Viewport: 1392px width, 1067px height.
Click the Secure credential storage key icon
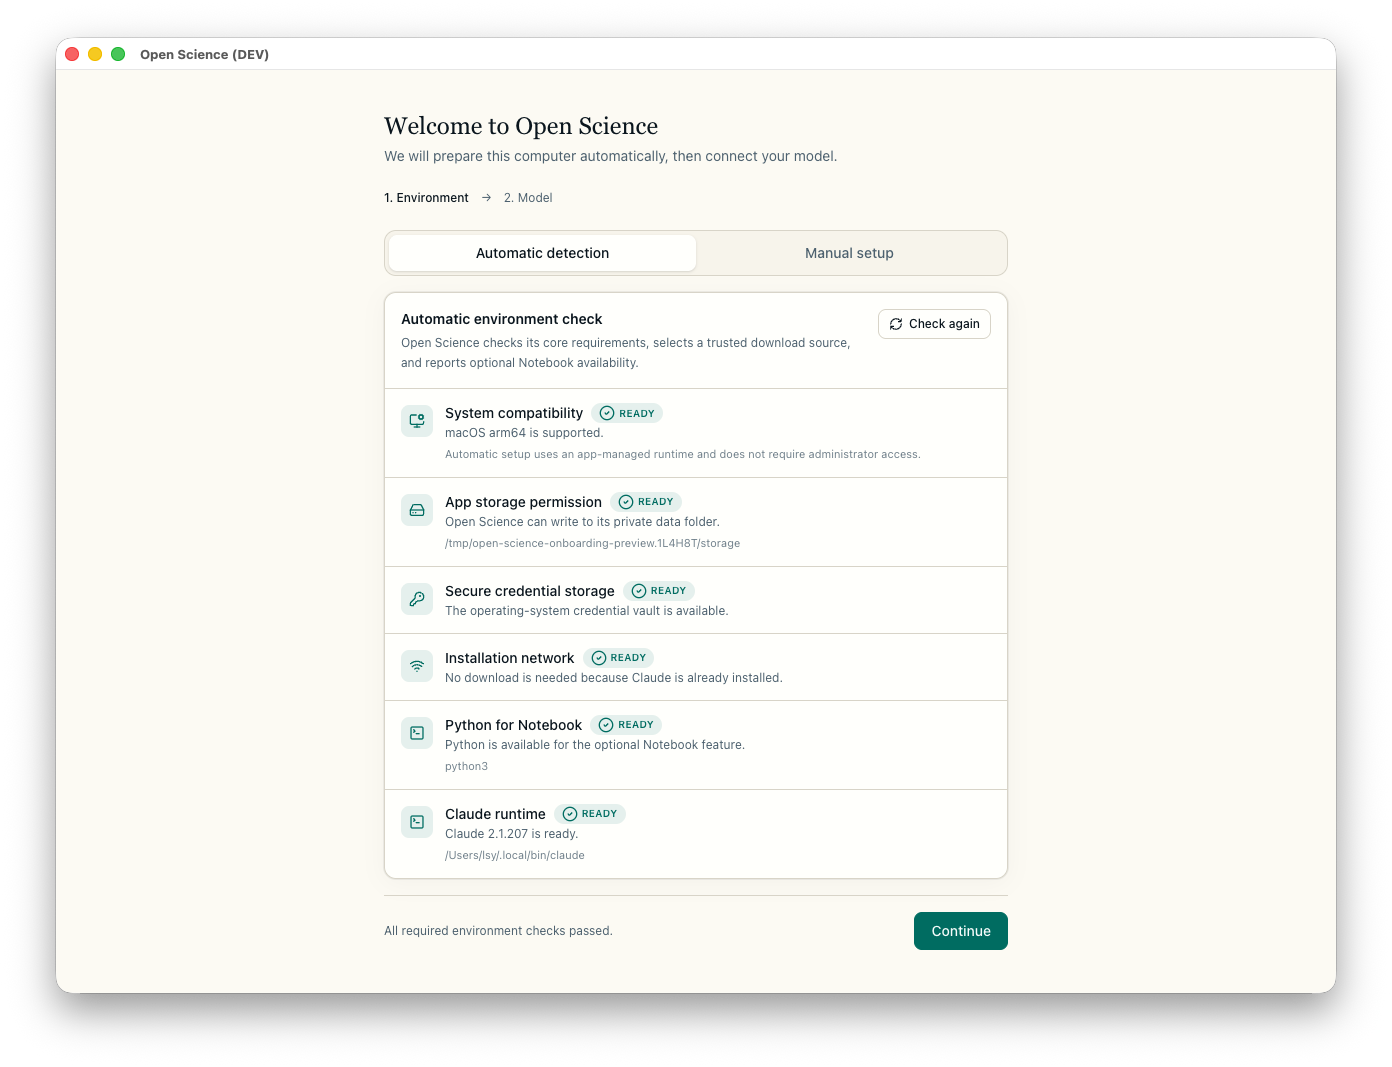(417, 599)
